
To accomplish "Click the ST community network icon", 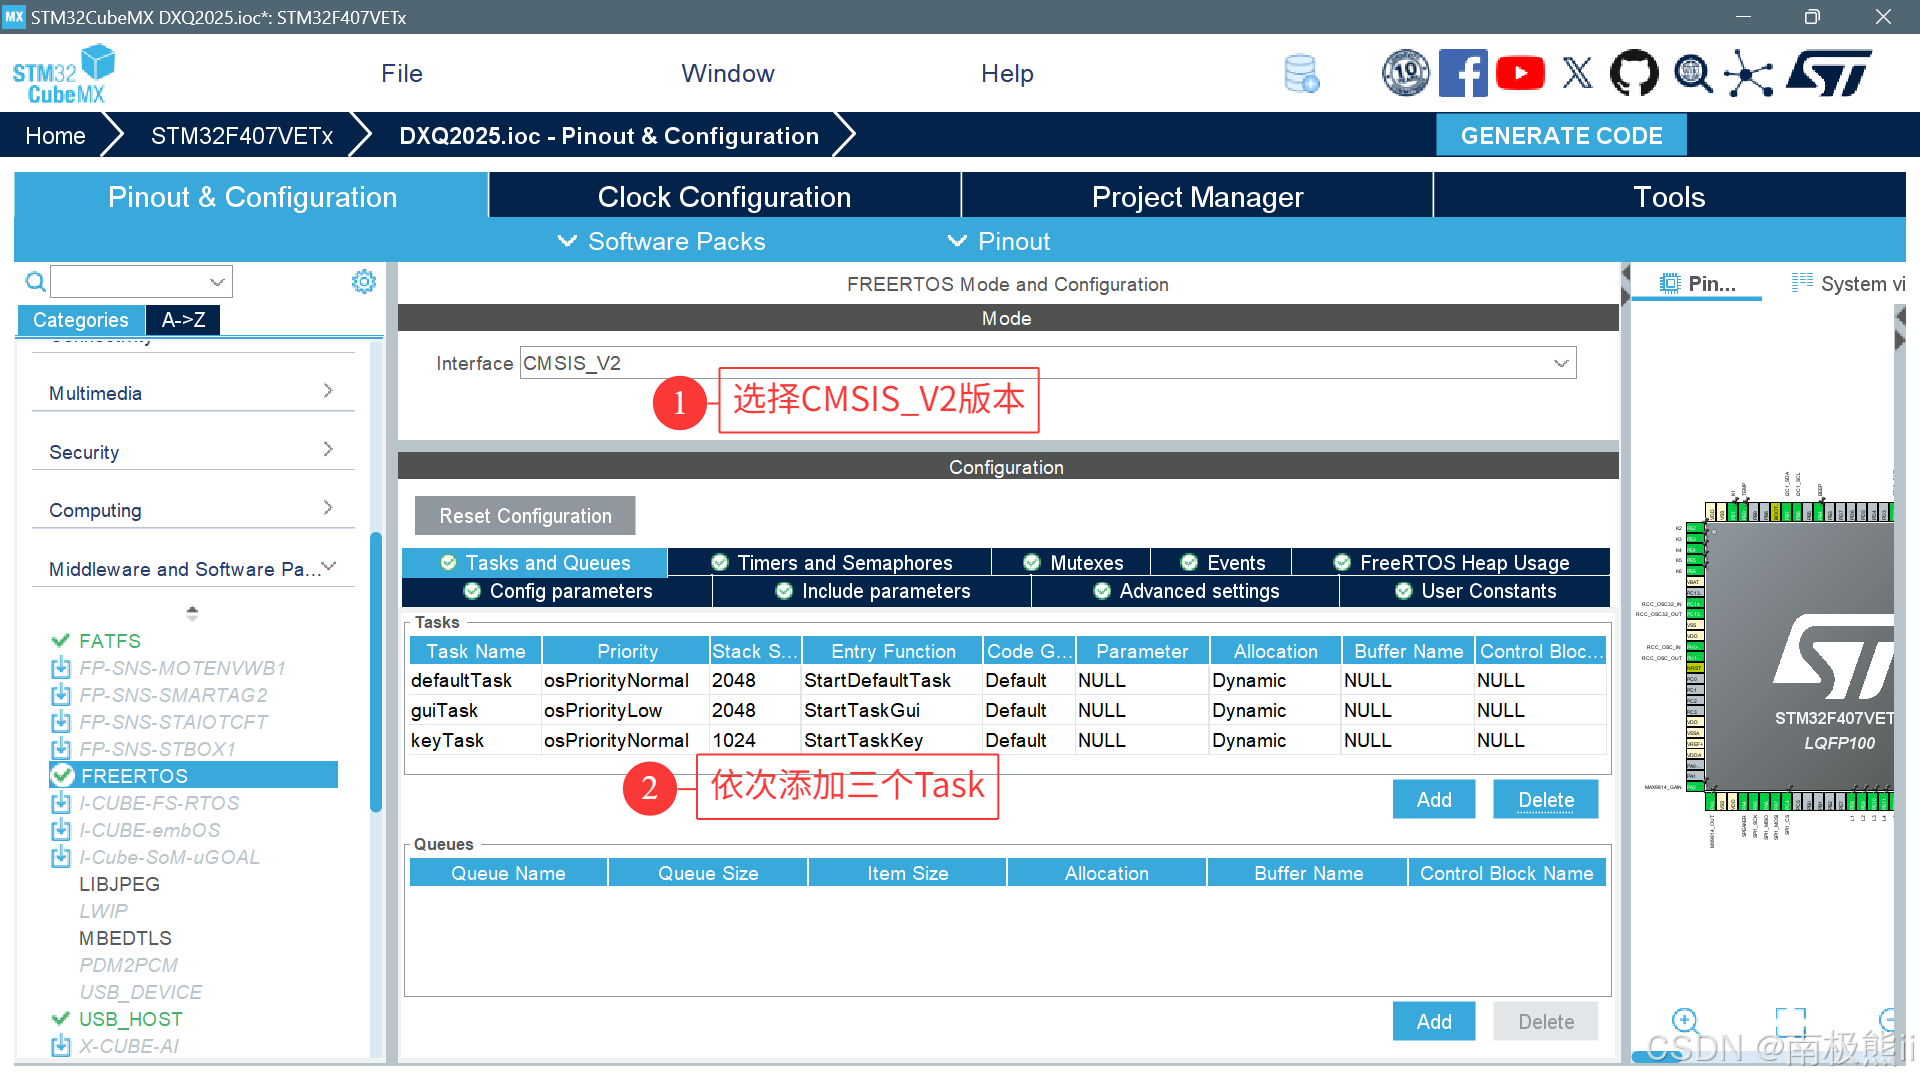I will click(x=1748, y=74).
